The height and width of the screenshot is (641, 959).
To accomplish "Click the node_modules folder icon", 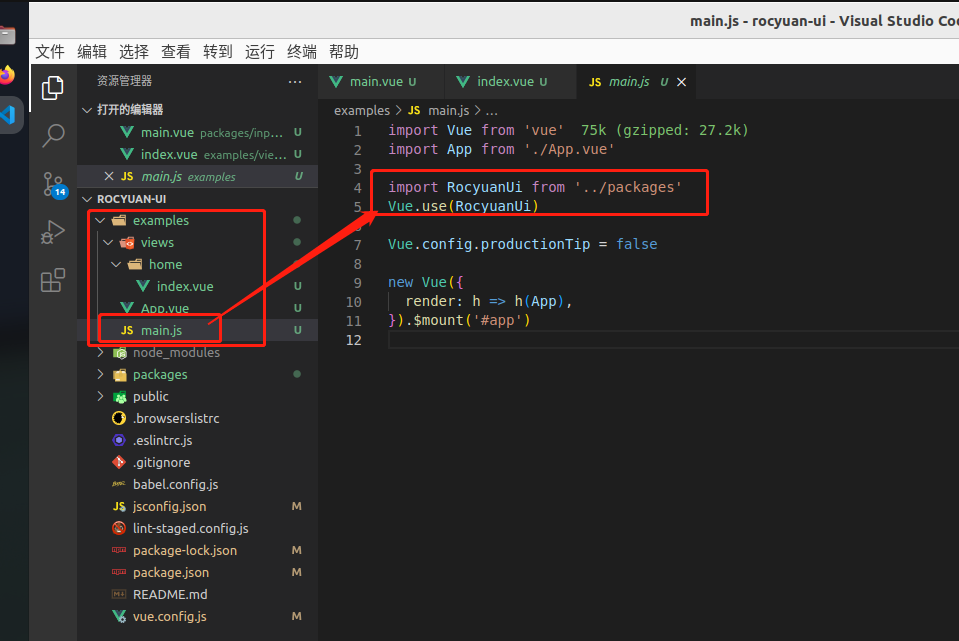I will coord(120,352).
